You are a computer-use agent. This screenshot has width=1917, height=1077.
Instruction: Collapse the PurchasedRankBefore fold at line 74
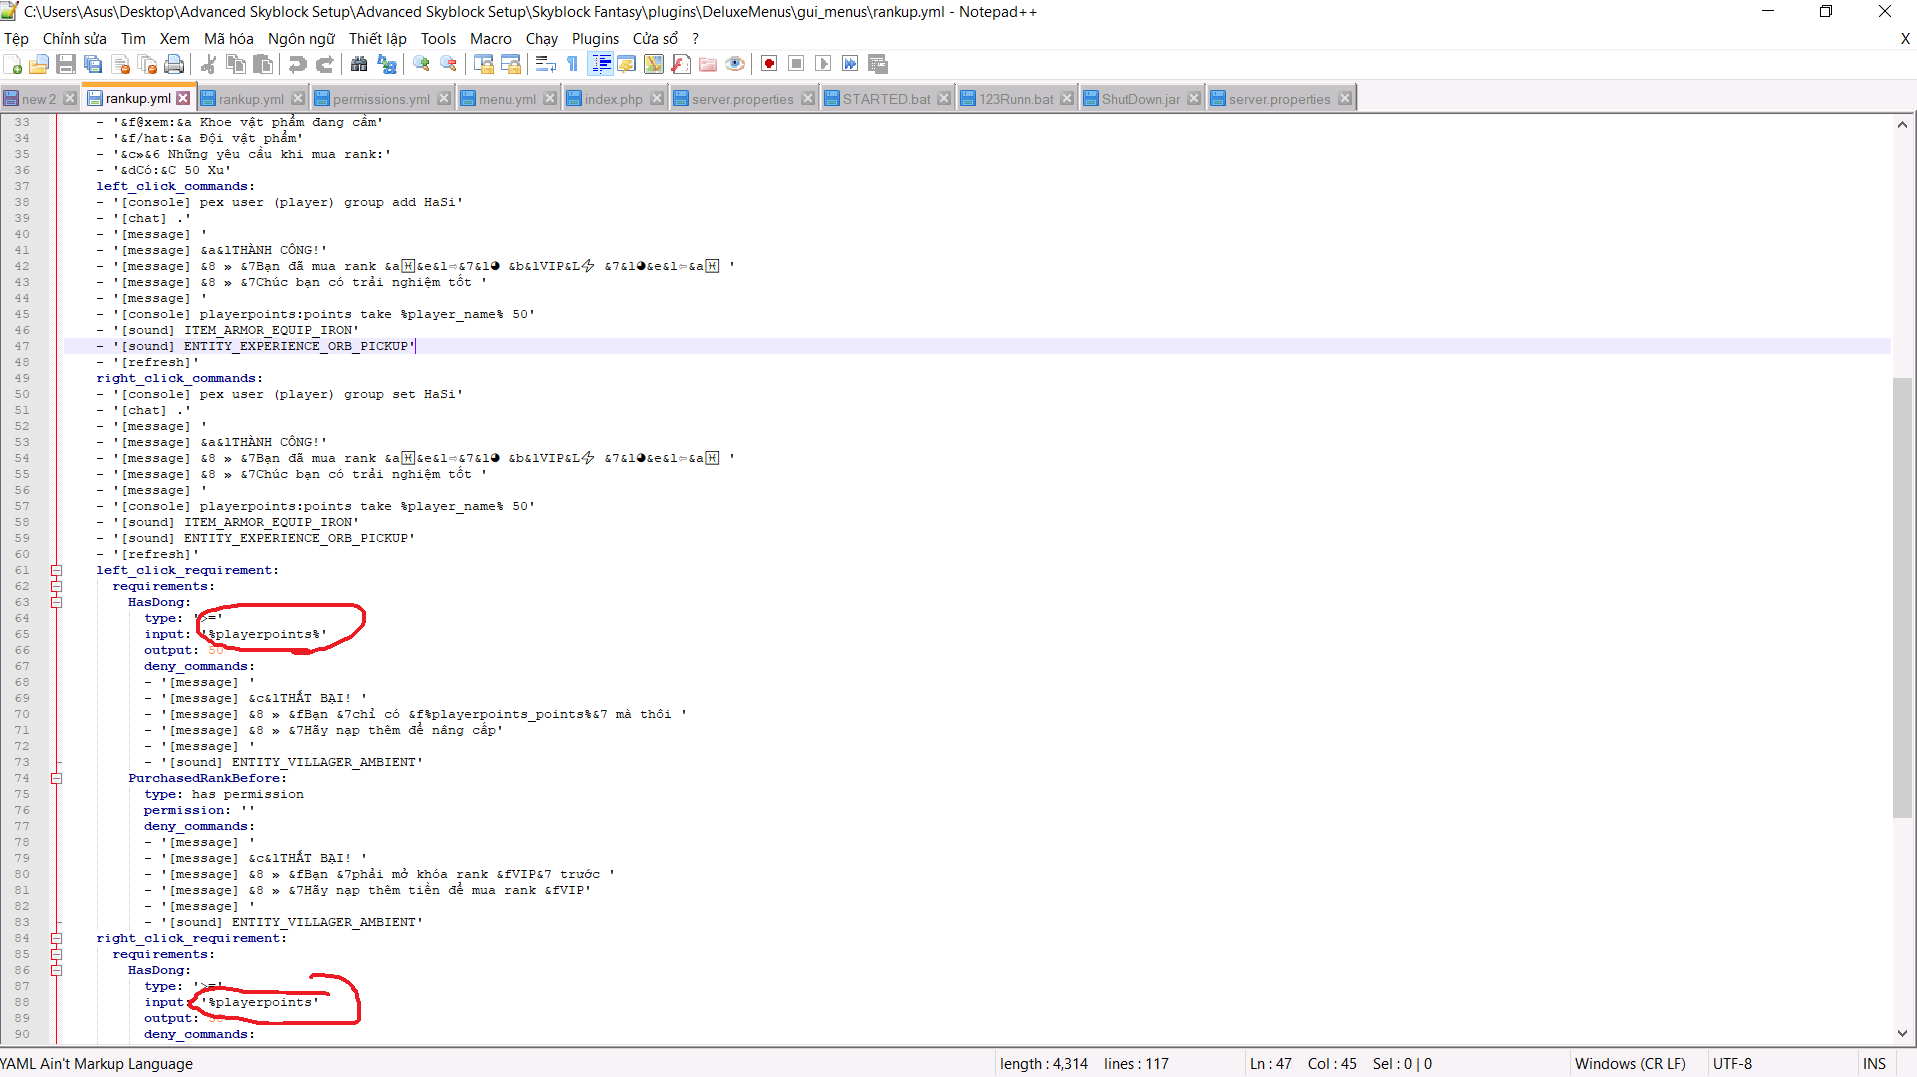point(57,779)
